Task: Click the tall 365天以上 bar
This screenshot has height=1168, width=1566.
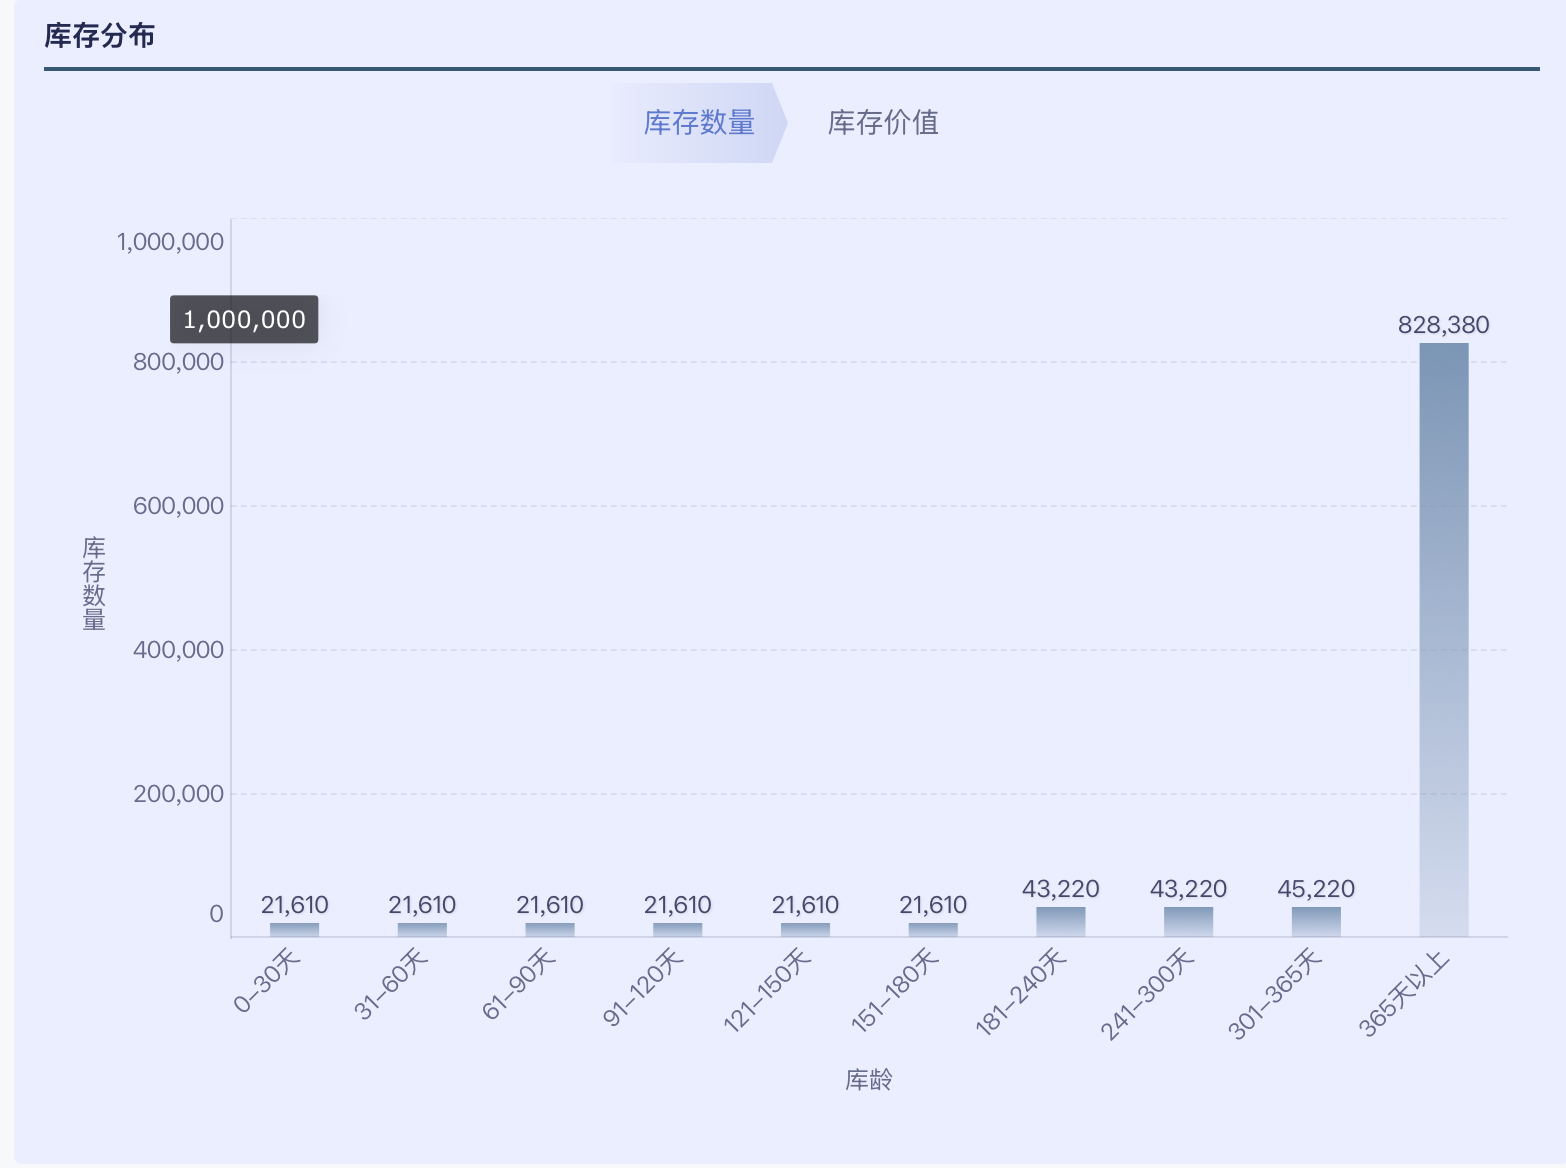Action: pyautogui.click(x=1443, y=640)
